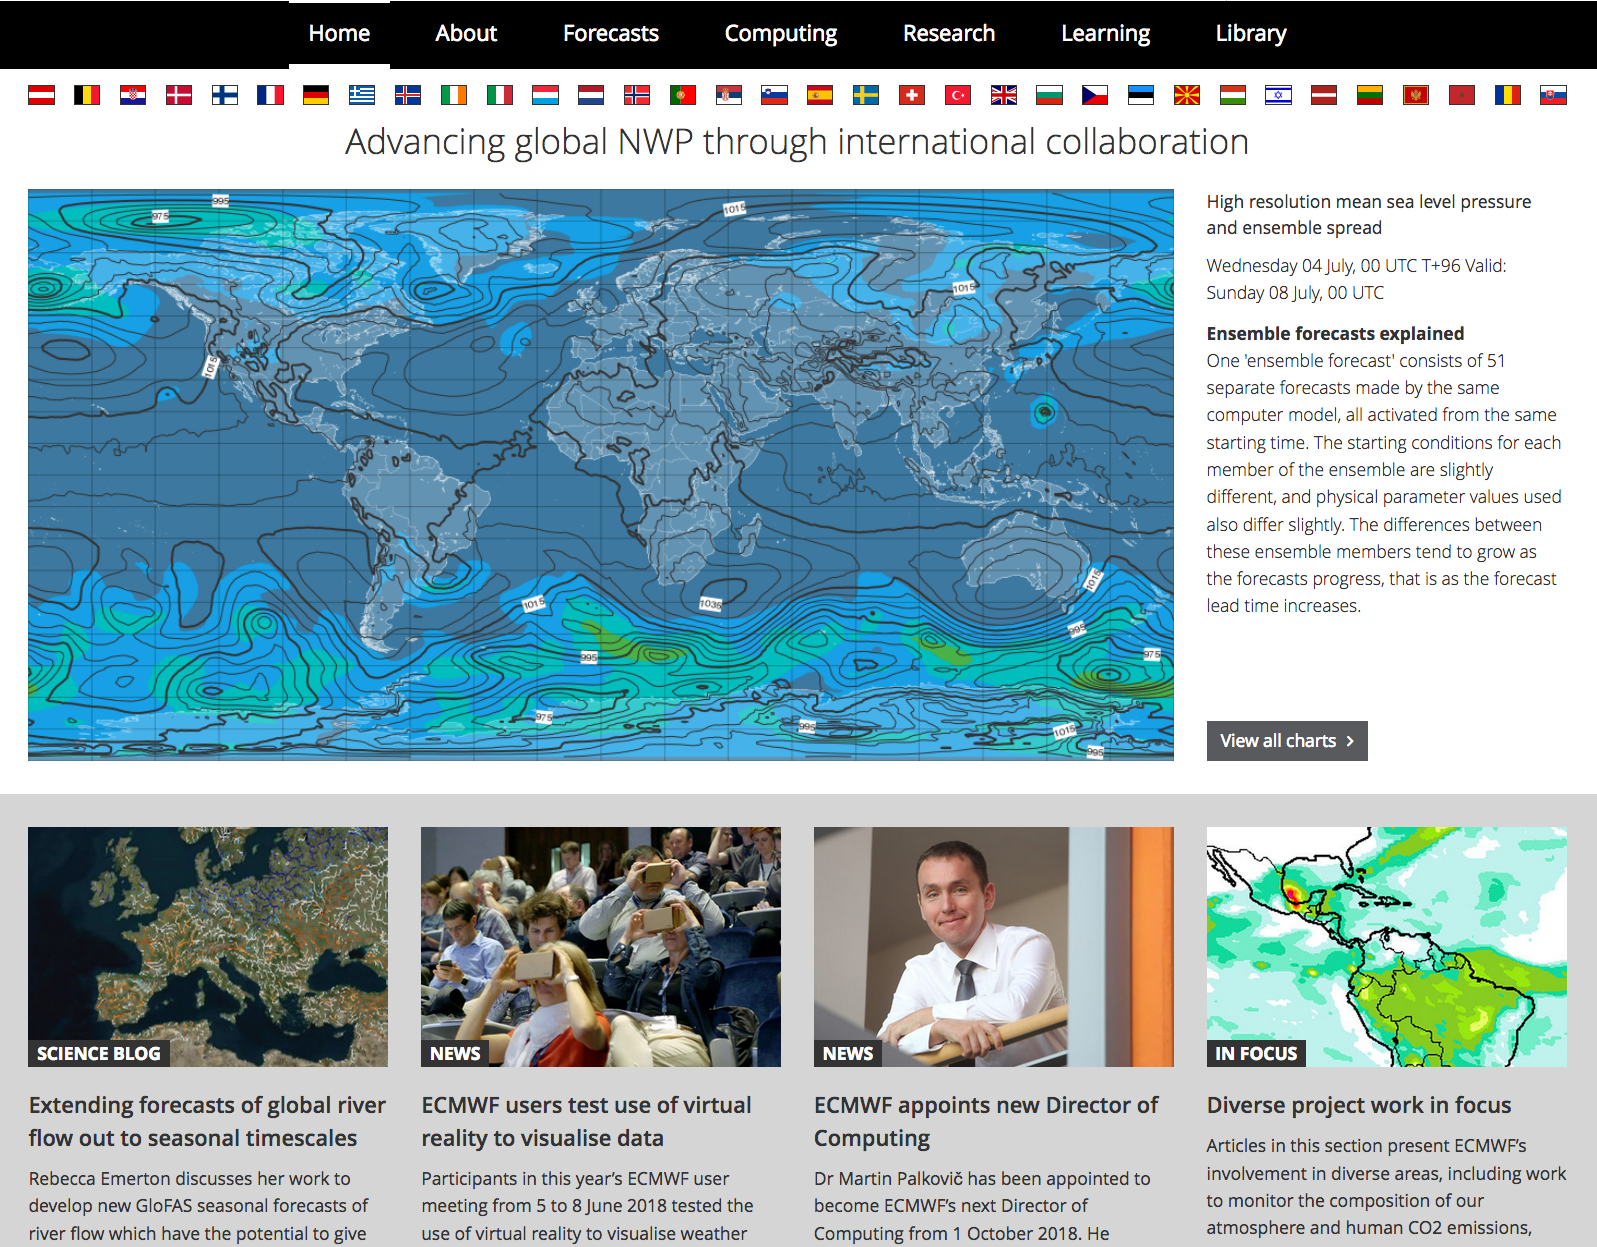Click the Ireland flag icon
This screenshot has height=1247, width=1597.
454,95
